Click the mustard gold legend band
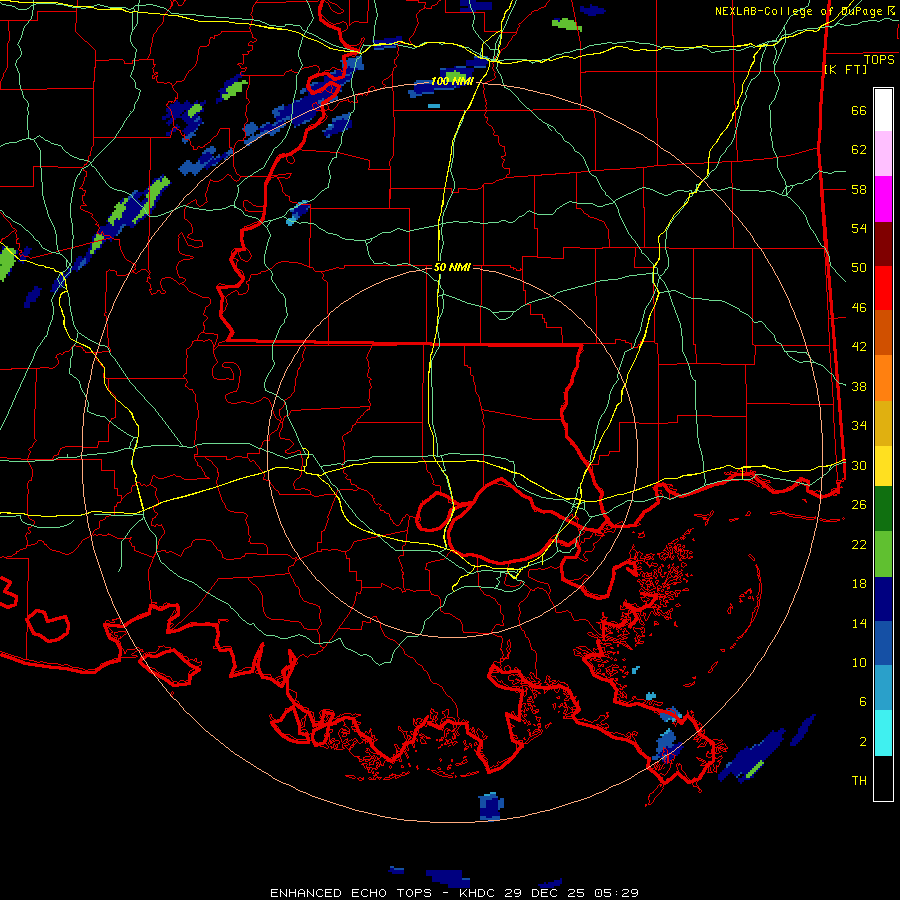 pyautogui.click(x=883, y=424)
